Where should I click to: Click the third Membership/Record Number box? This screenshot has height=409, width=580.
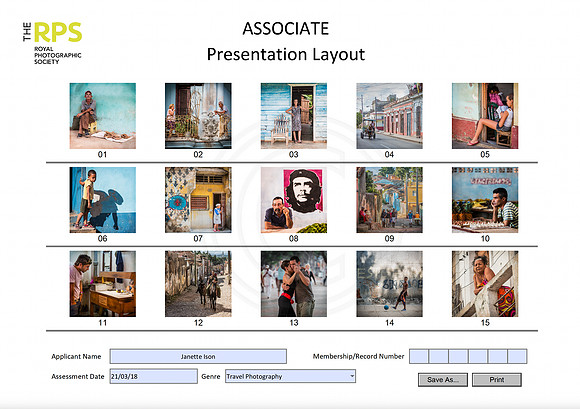tap(458, 356)
